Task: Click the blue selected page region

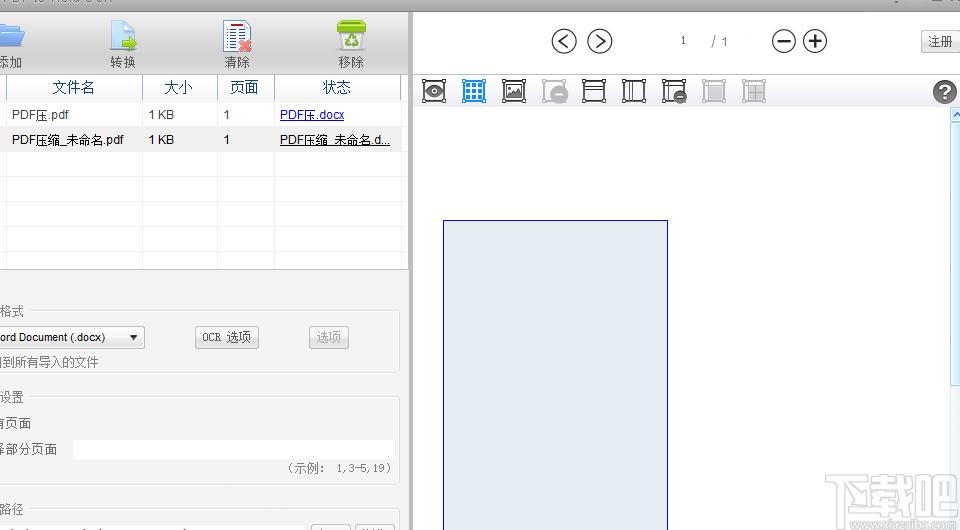Action: pos(555,375)
